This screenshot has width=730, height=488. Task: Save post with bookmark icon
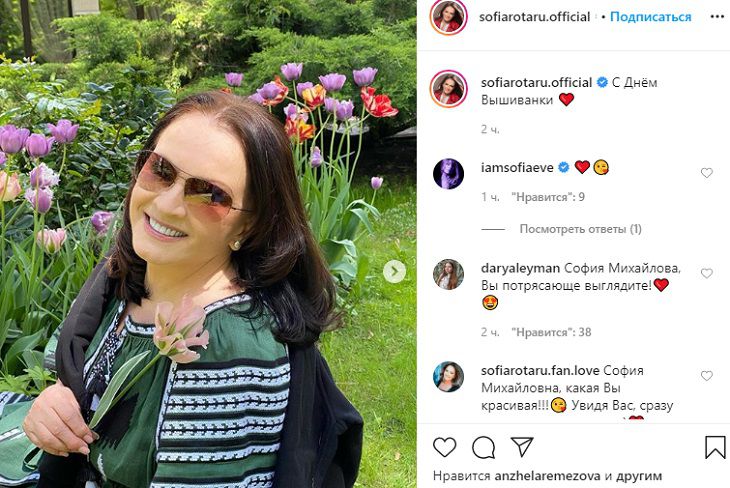click(x=714, y=446)
